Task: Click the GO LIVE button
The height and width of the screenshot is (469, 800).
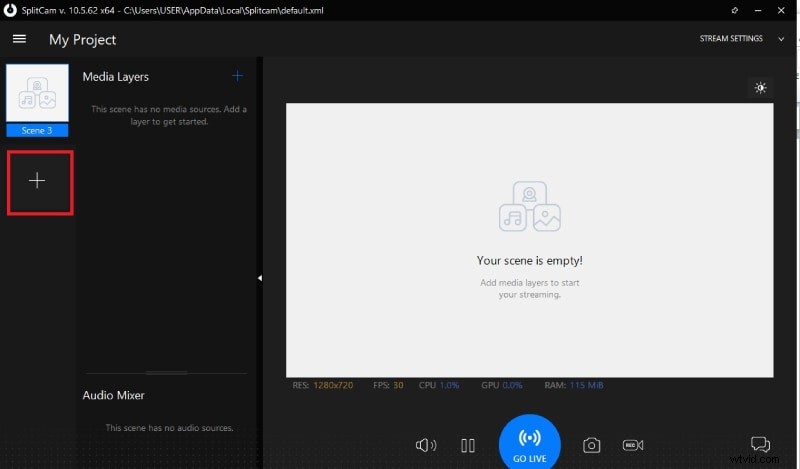Action: tap(530, 442)
